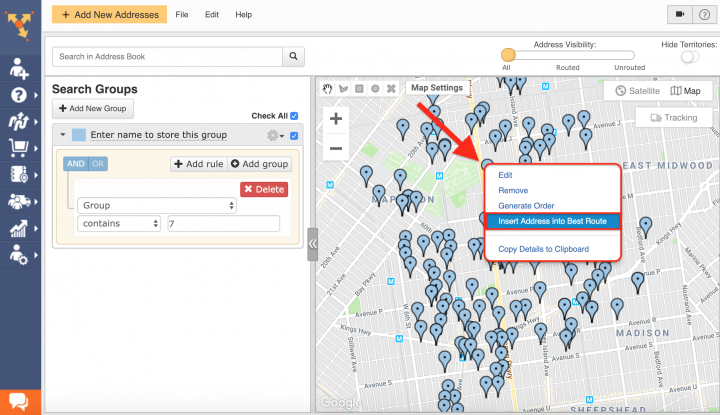The width and height of the screenshot is (720, 415).
Task: Open the user settings sidebar icon
Action: [x=19, y=255]
